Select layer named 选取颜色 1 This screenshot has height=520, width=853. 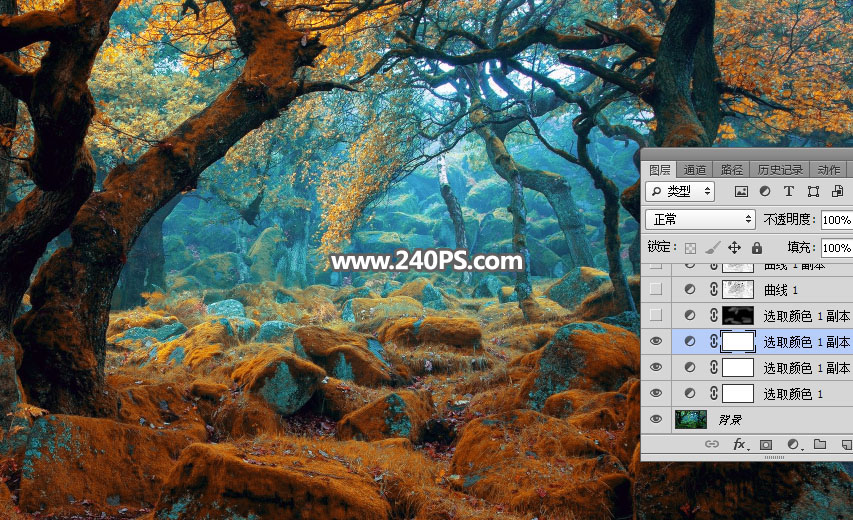[x=793, y=394]
